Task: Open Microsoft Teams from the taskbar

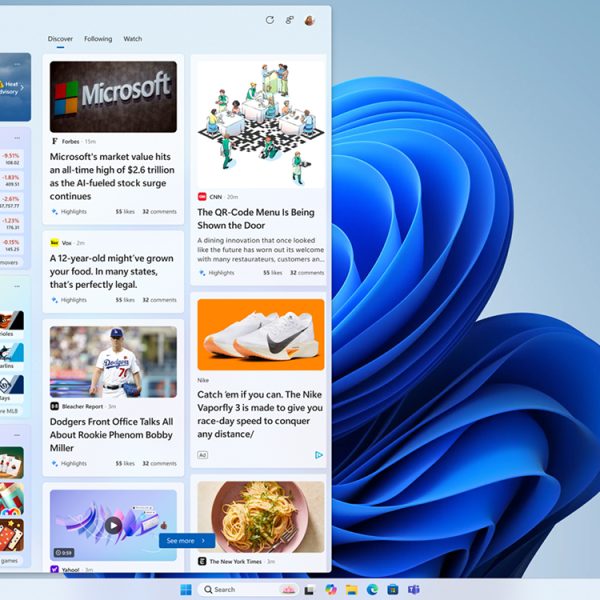Action: pyautogui.click(x=414, y=589)
